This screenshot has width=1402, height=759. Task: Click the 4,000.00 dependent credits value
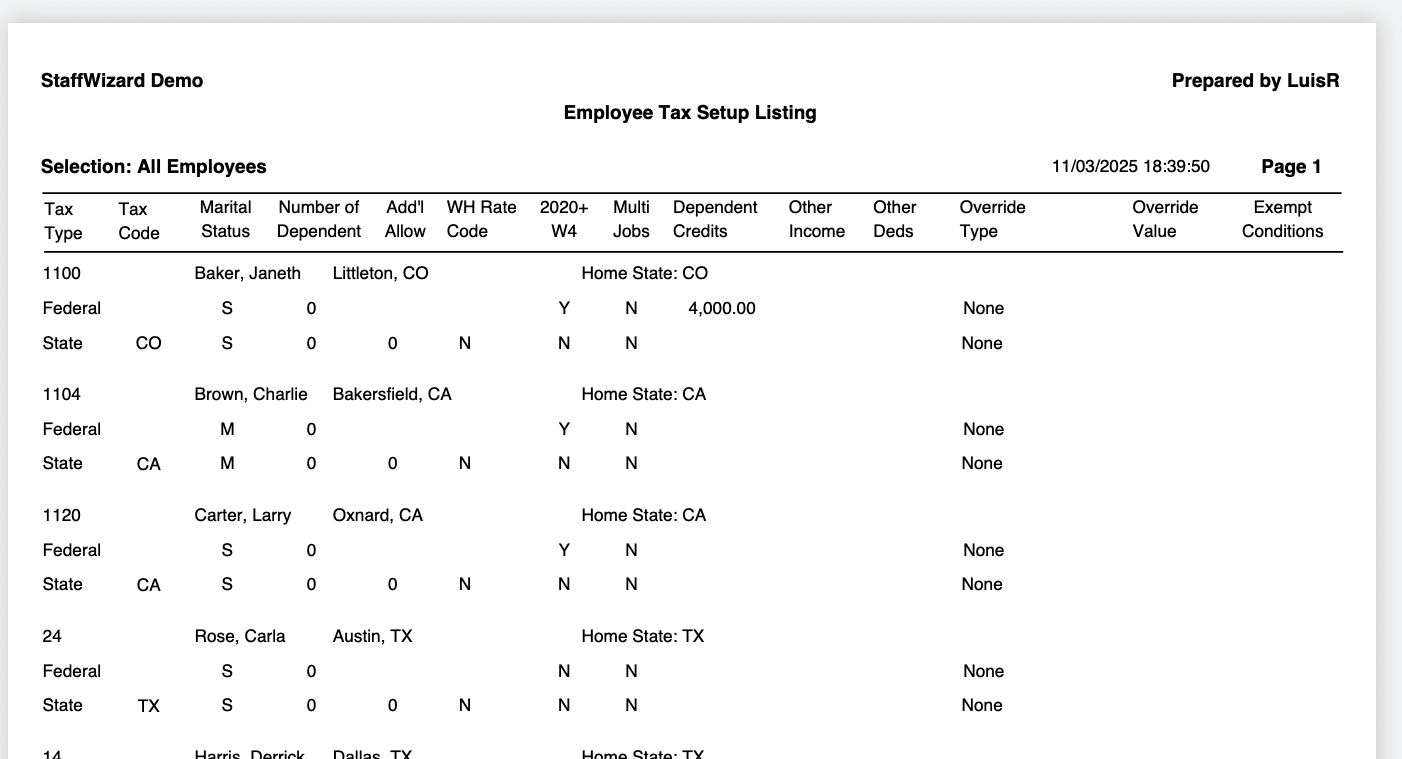coord(721,308)
